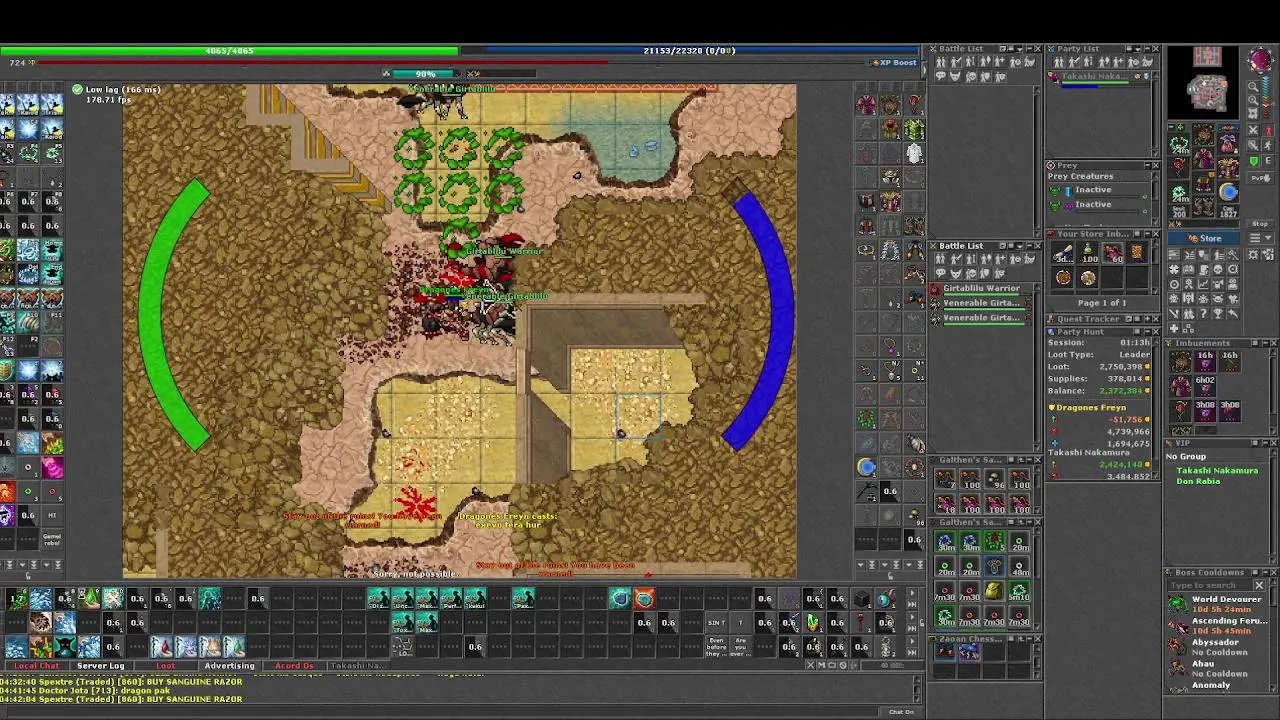Viewport: 1280px width, 720px height.
Task: Click the green health bar at top
Action: [229, 50]
